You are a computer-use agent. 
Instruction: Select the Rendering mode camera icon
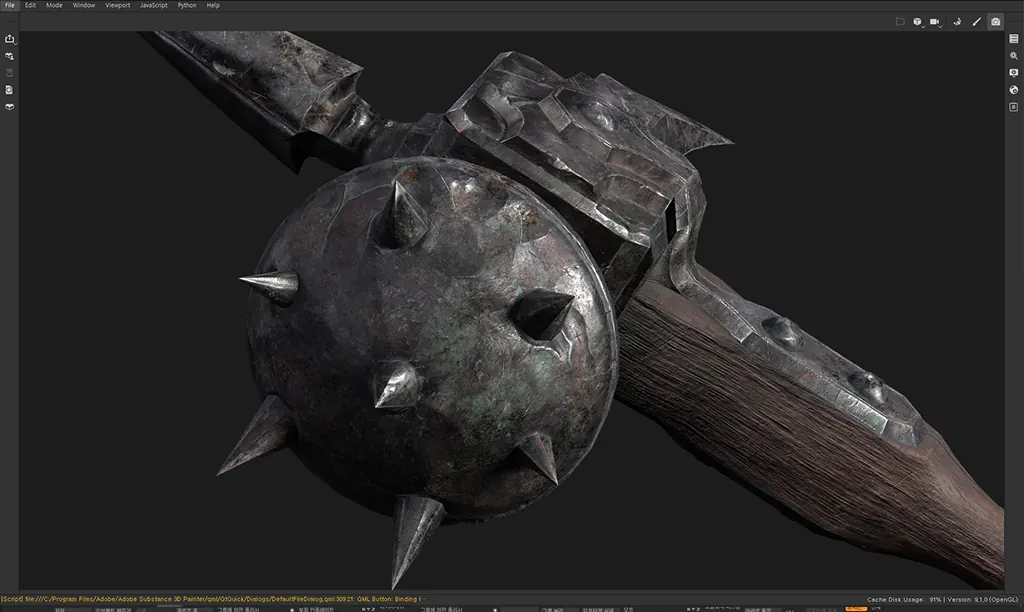(x=995, y=22)
